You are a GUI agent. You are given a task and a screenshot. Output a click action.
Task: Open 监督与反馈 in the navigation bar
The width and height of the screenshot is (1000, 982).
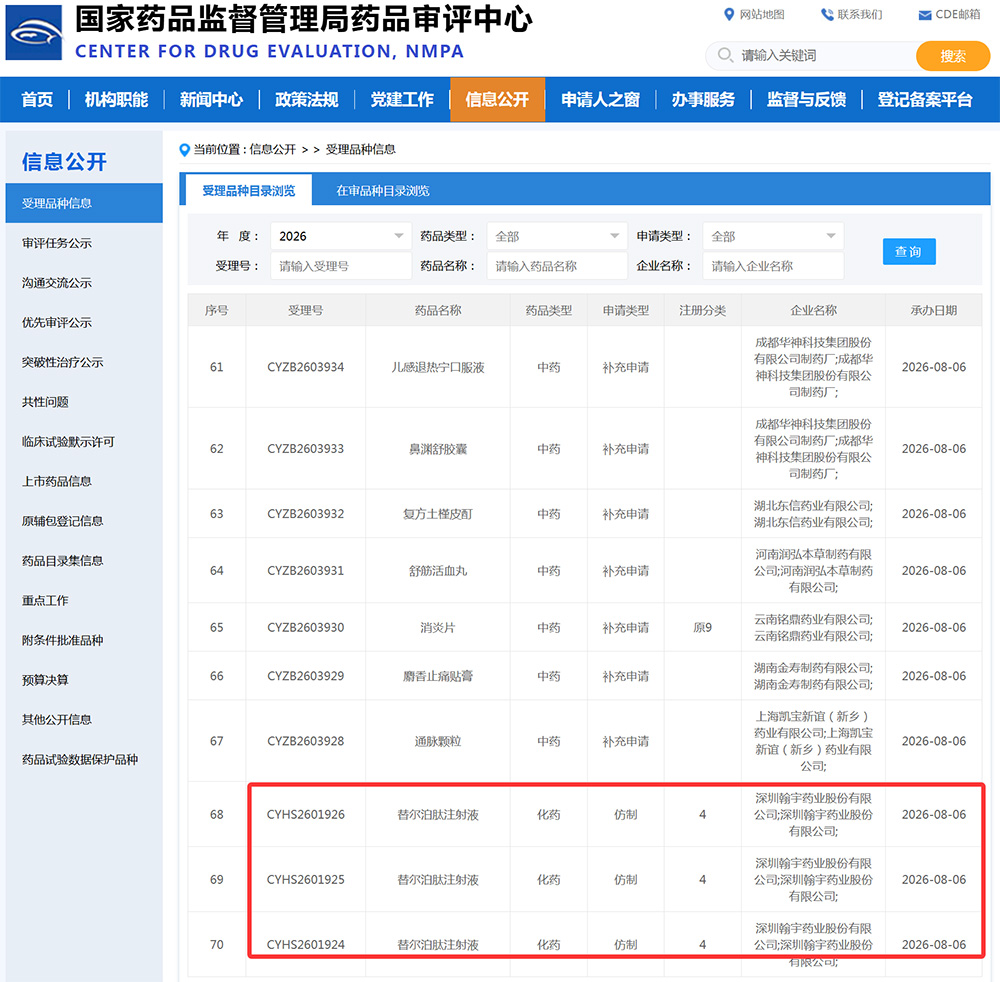[806, 99]
